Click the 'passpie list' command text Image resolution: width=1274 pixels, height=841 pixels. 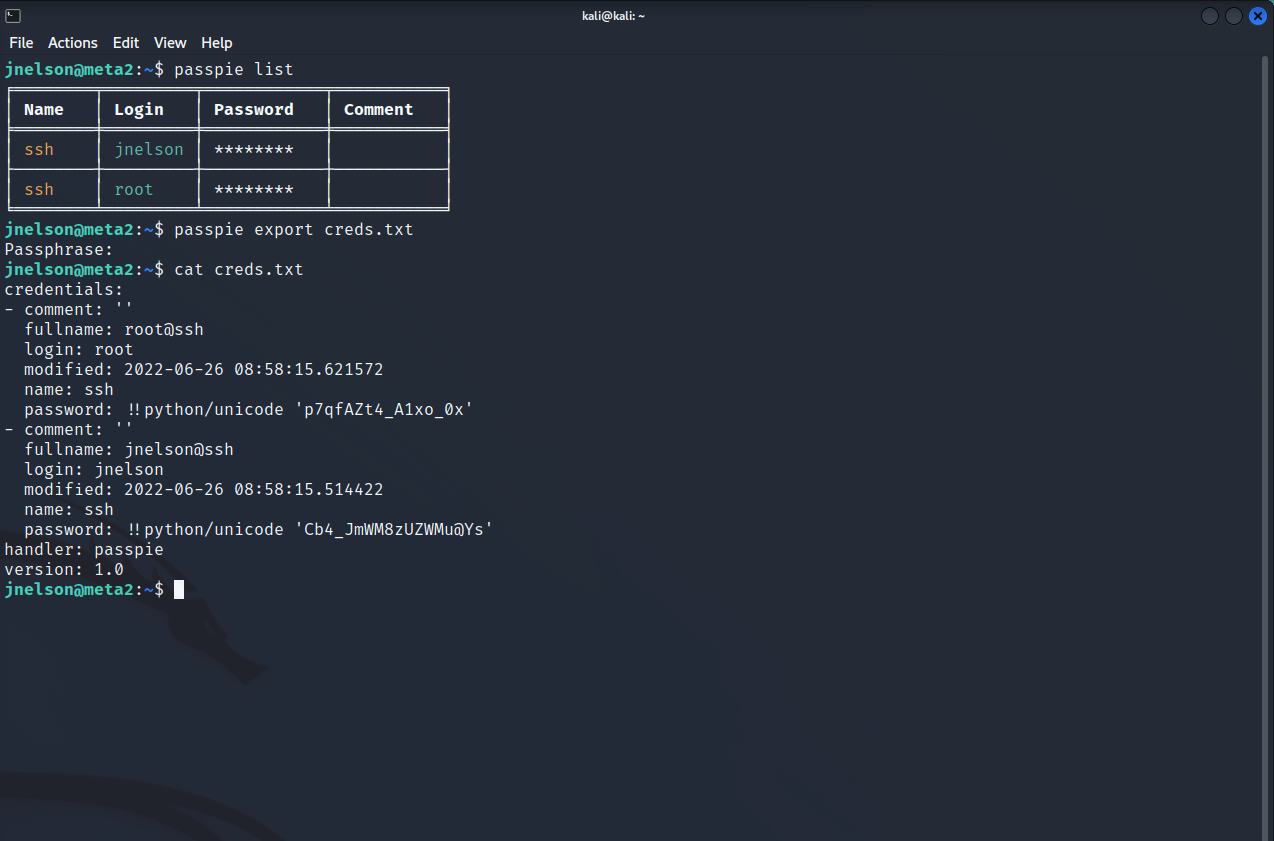pyautogui.click(x=233, y=69)
